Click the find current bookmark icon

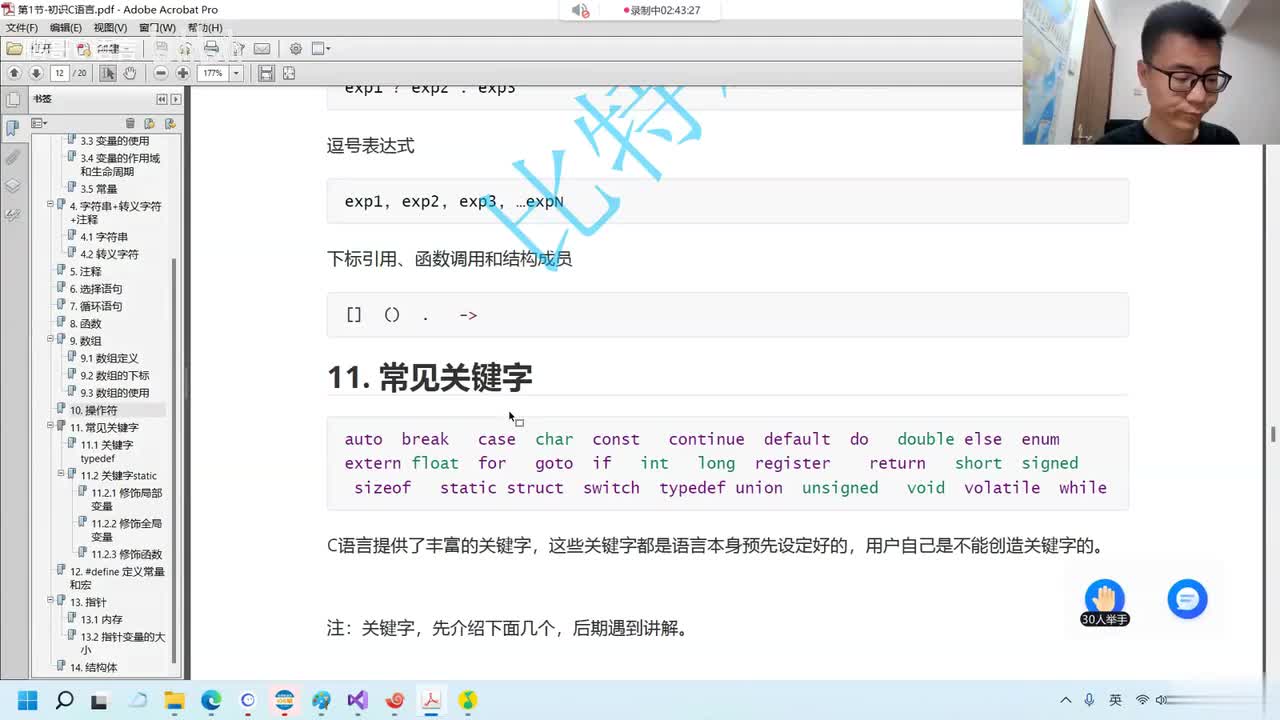(170, 123)
